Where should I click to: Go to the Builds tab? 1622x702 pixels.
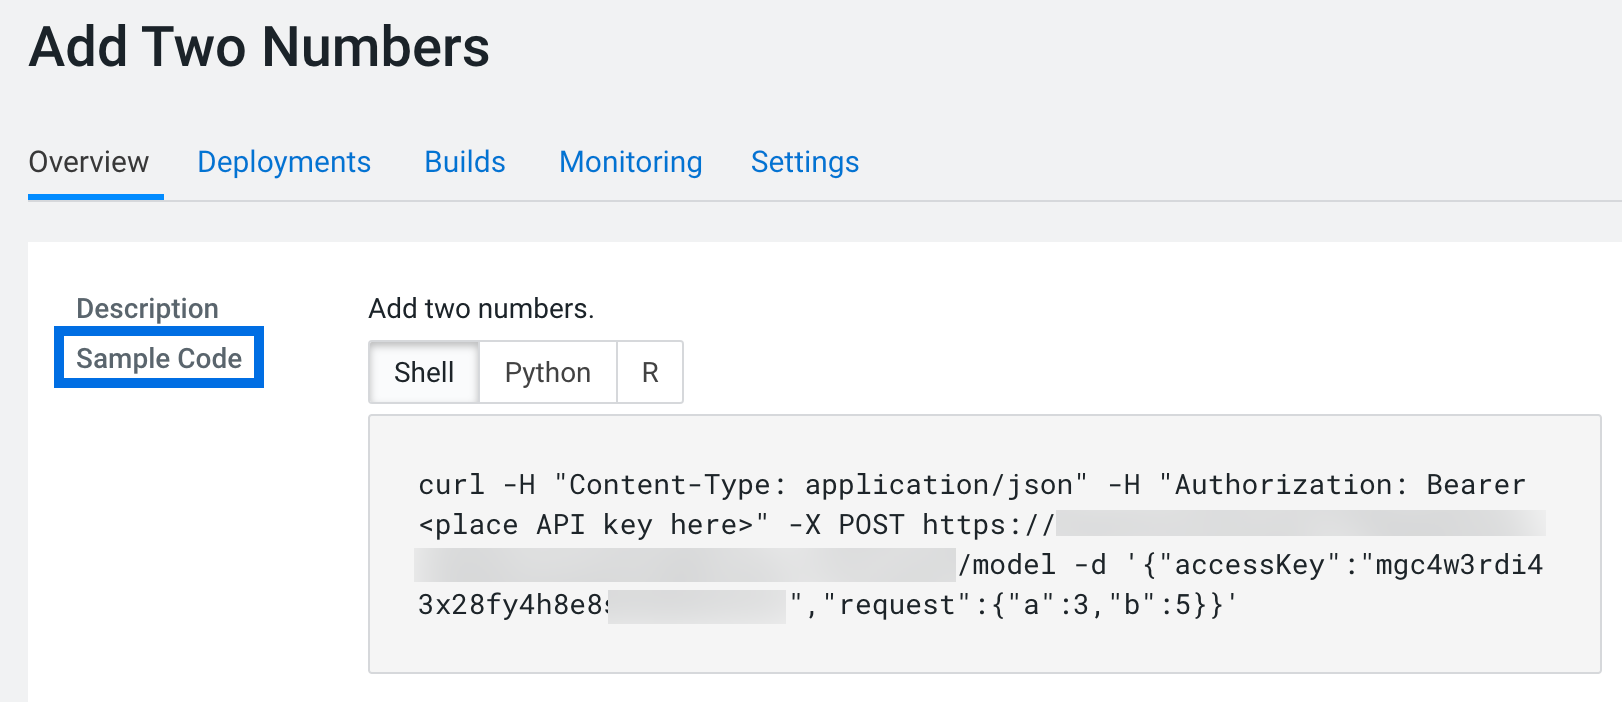point(465,162)
